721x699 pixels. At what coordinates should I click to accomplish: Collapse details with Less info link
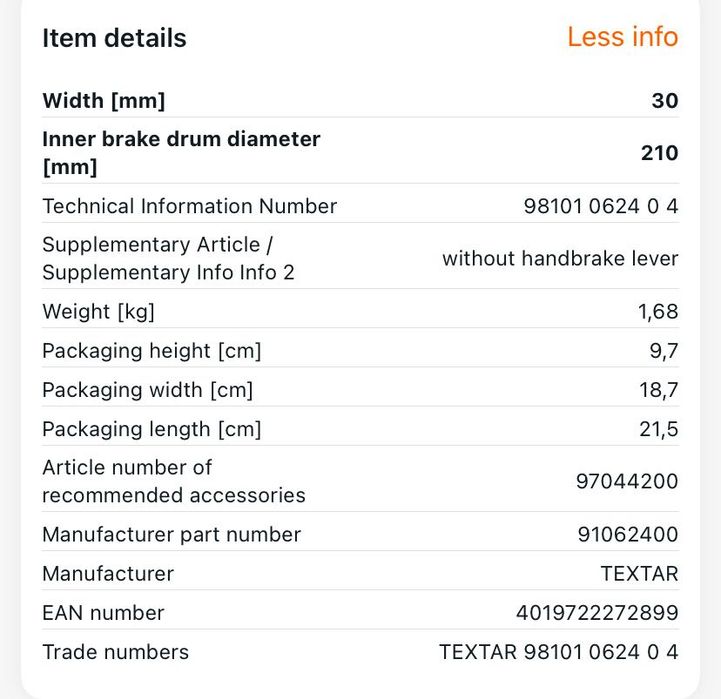(x=622, y=37)
